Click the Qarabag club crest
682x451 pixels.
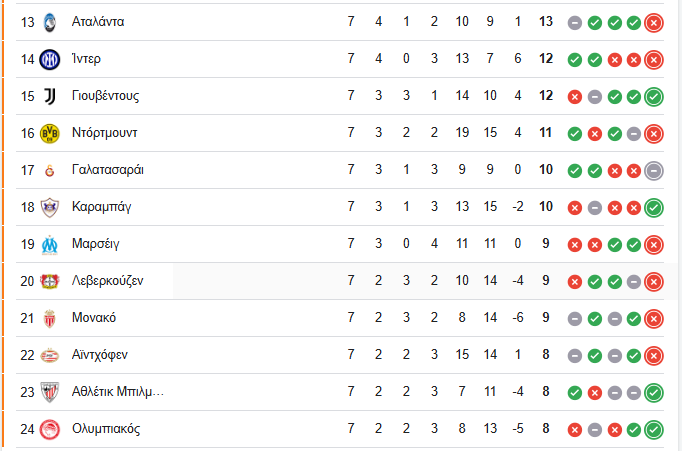tap(49, 207)
